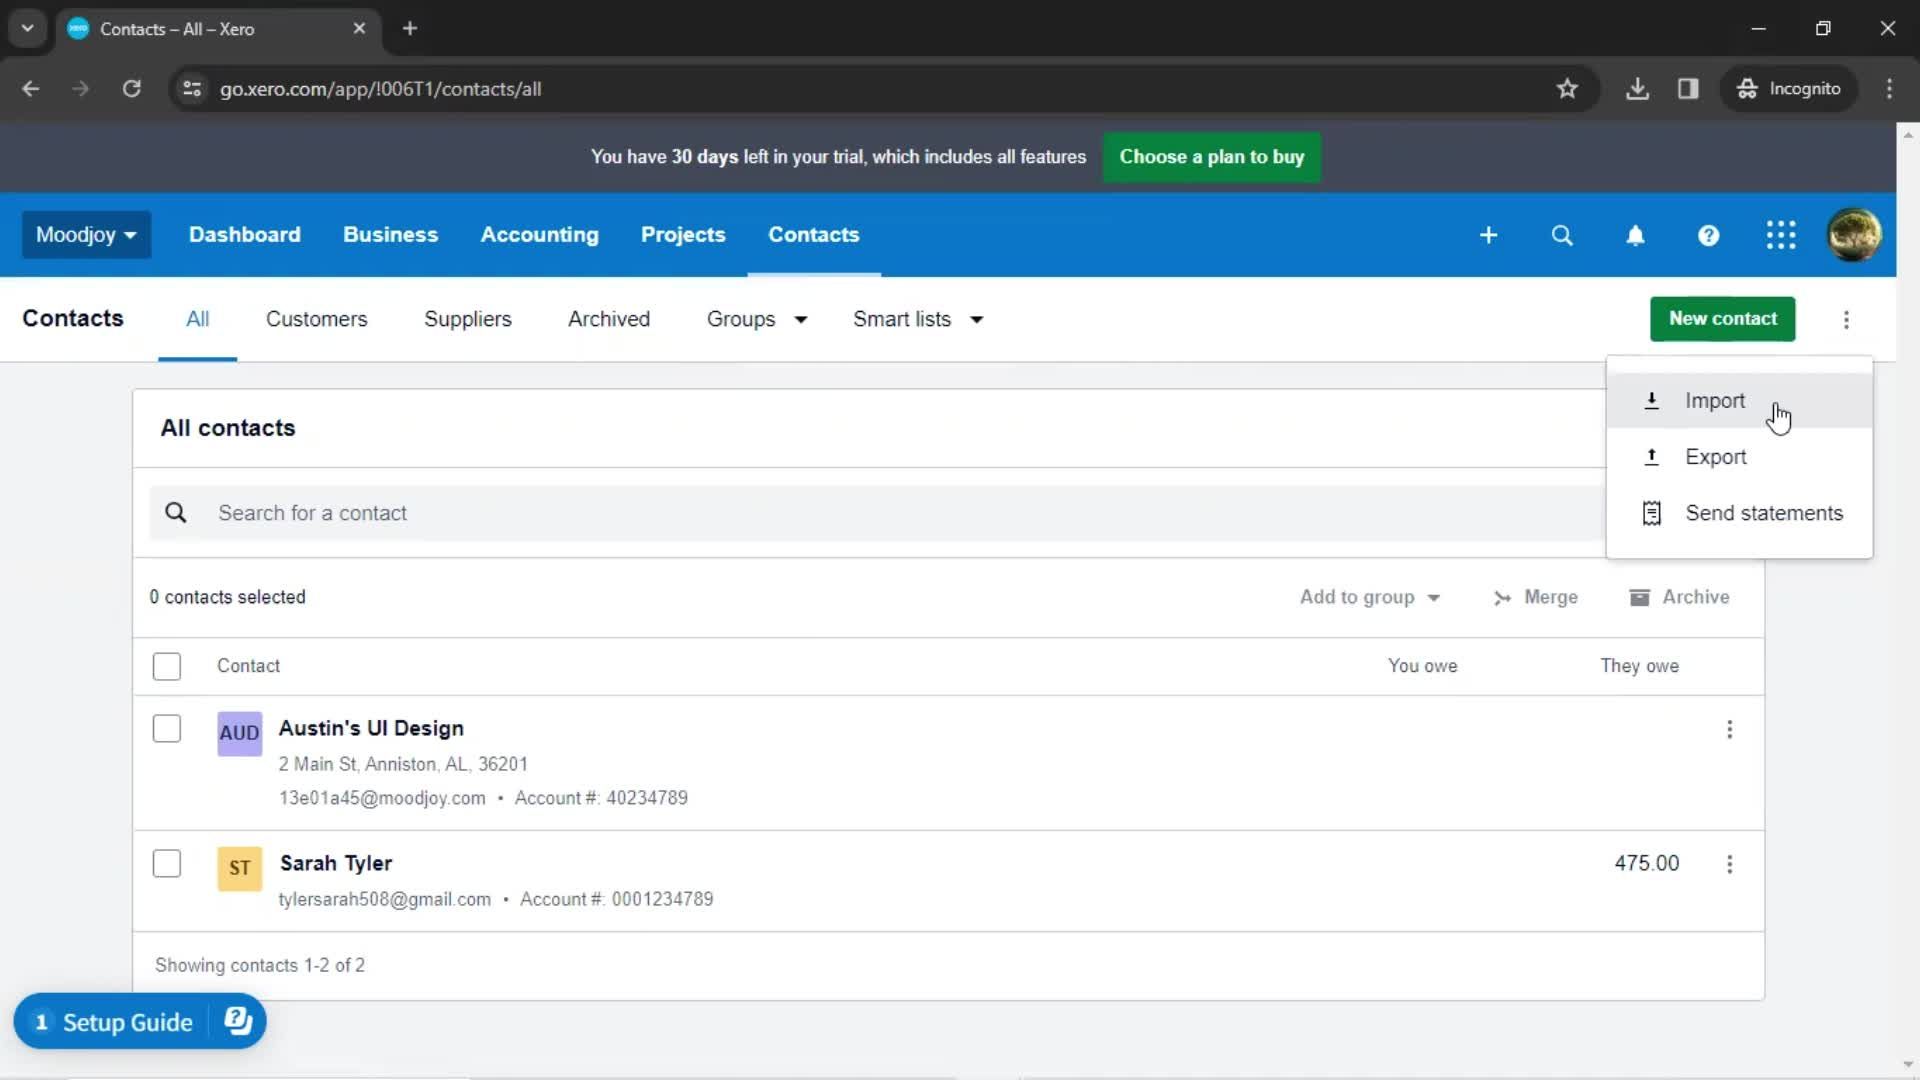Click the Archive box icon
The width and height of the screenshot is (1920, 1080).
[x=1639, y=598]
